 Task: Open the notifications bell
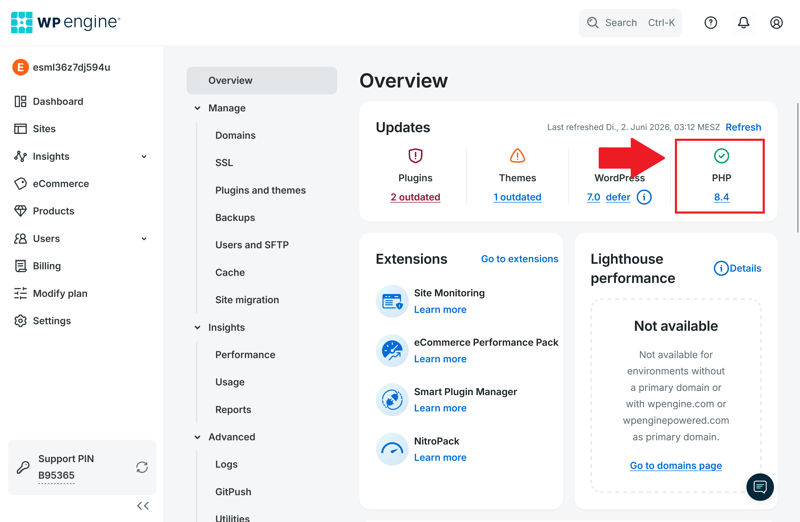743,22
